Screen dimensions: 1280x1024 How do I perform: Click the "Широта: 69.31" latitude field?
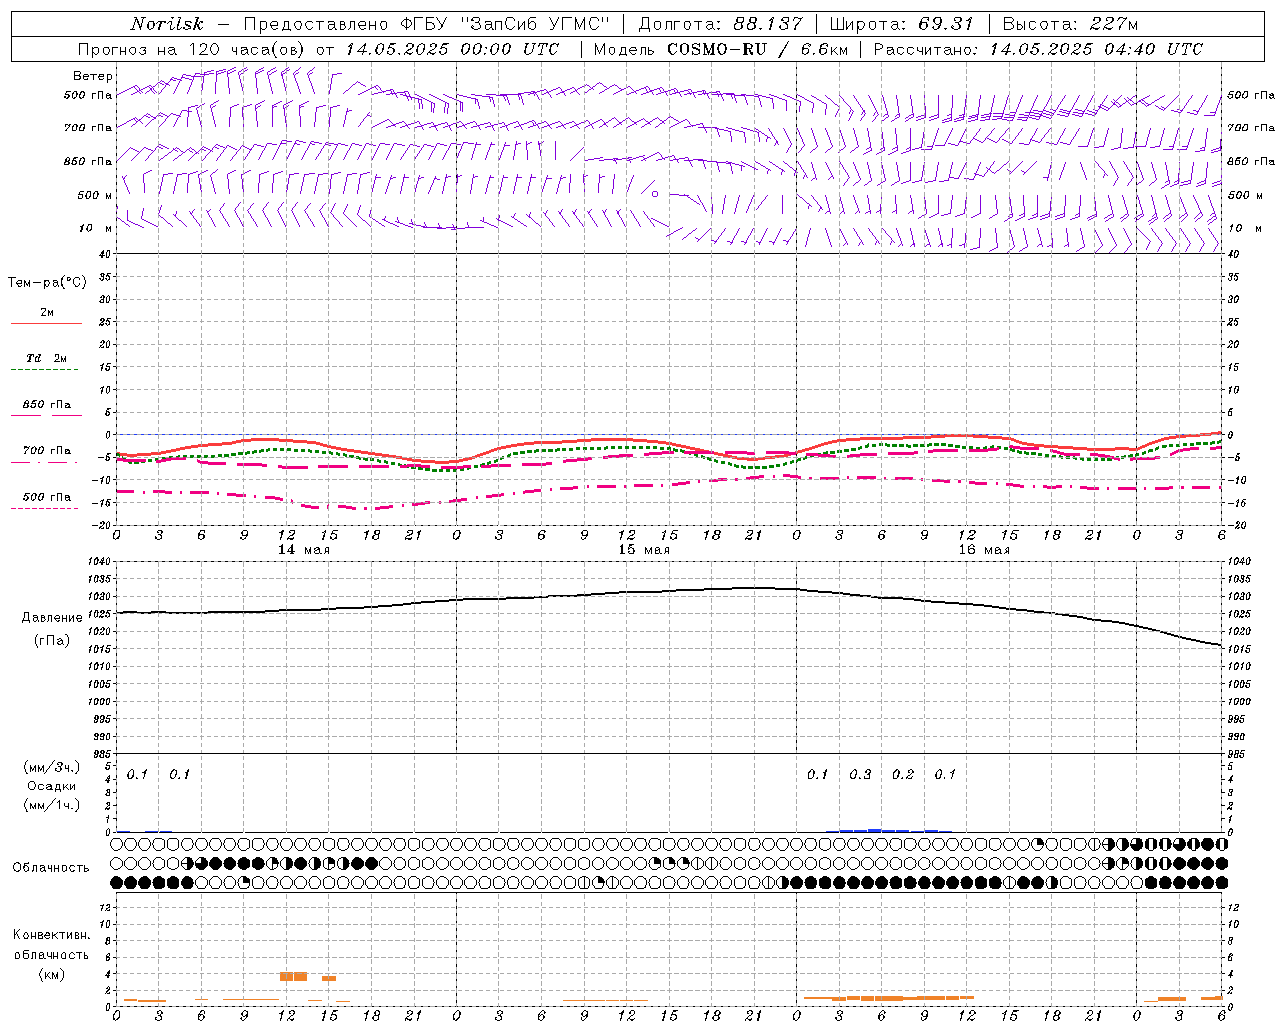(x=903, y=24)
